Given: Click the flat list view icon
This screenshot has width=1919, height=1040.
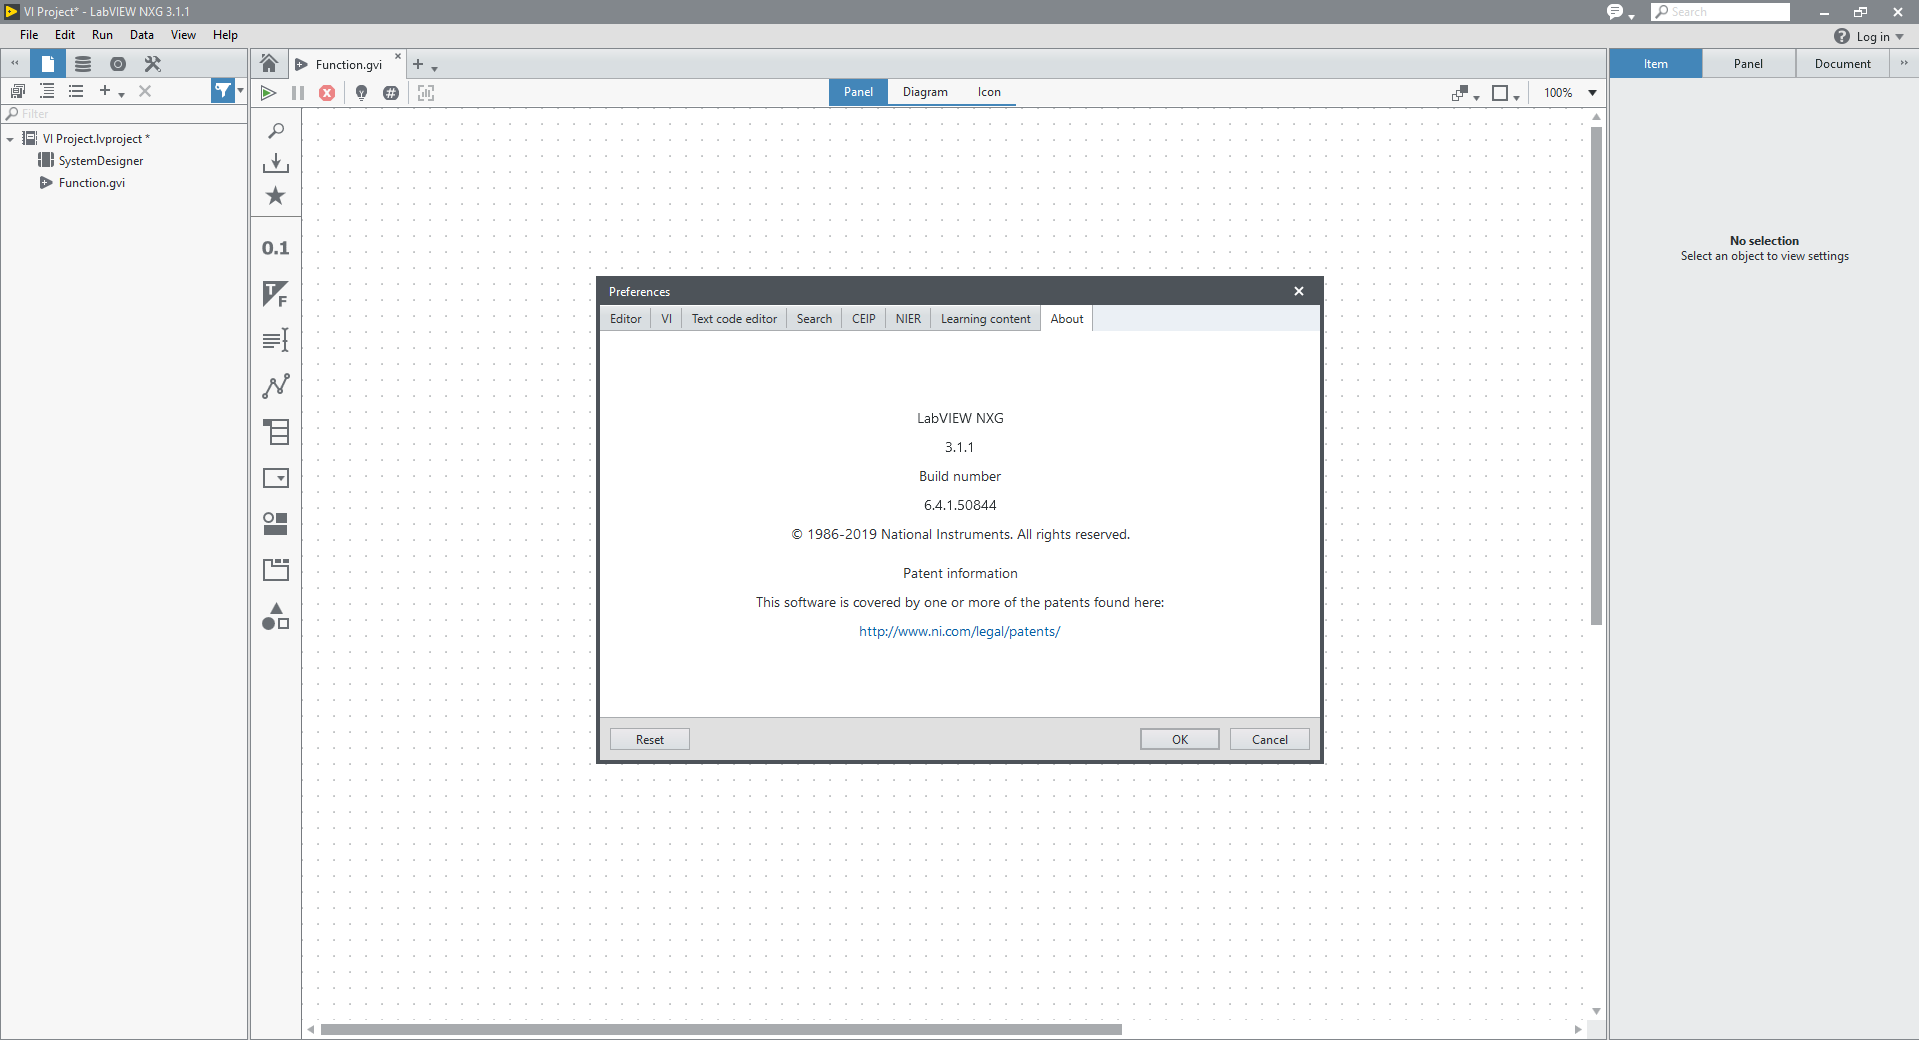Looking at the screenshot, I should [76, 91].
